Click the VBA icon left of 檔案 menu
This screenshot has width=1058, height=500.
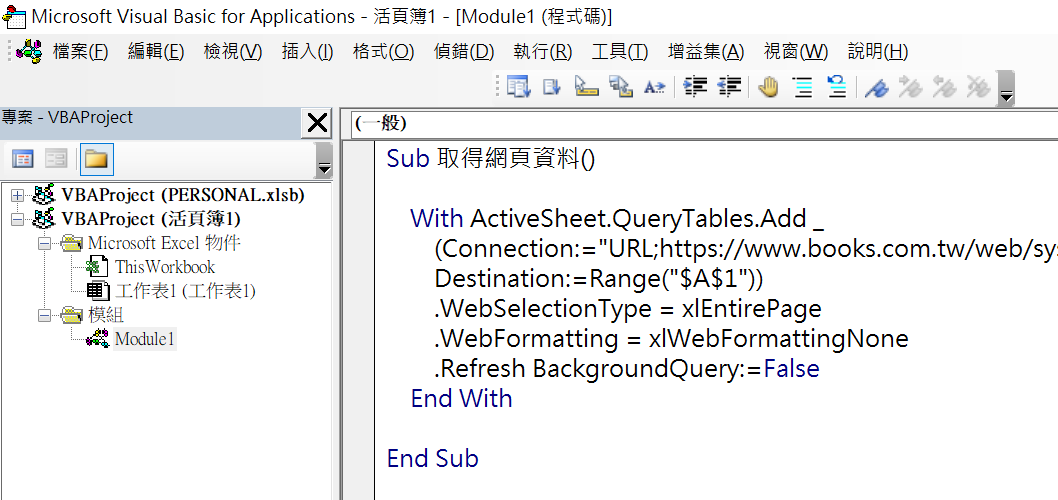point(29,51)
